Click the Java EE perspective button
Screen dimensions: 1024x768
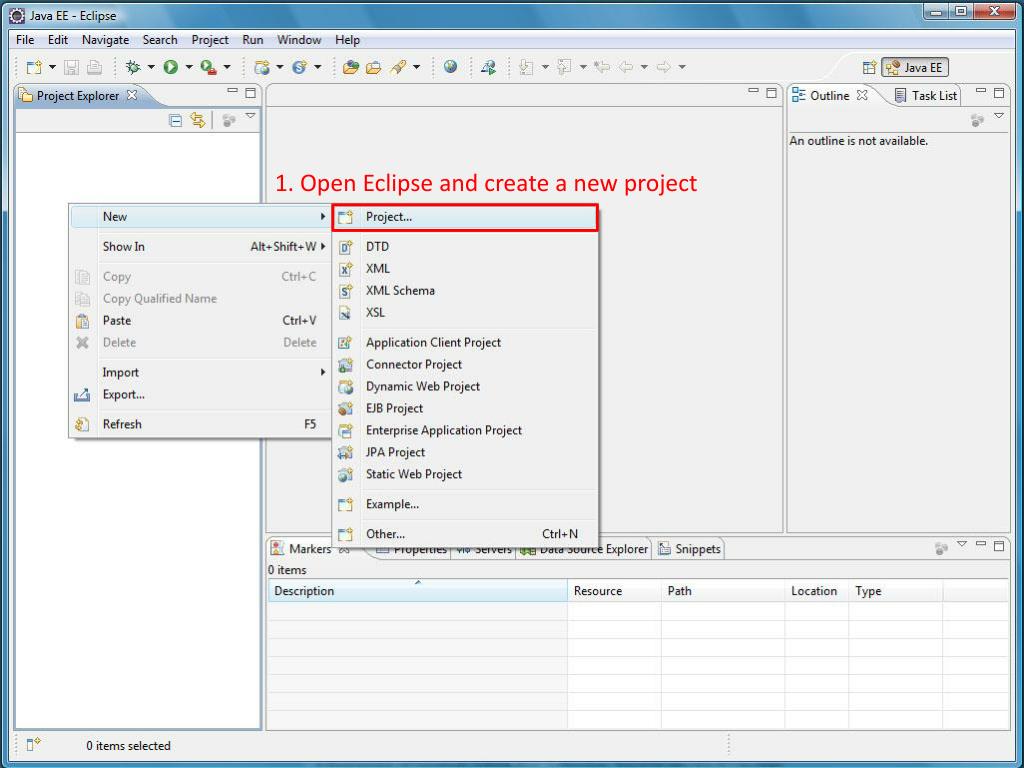[915, 67]
